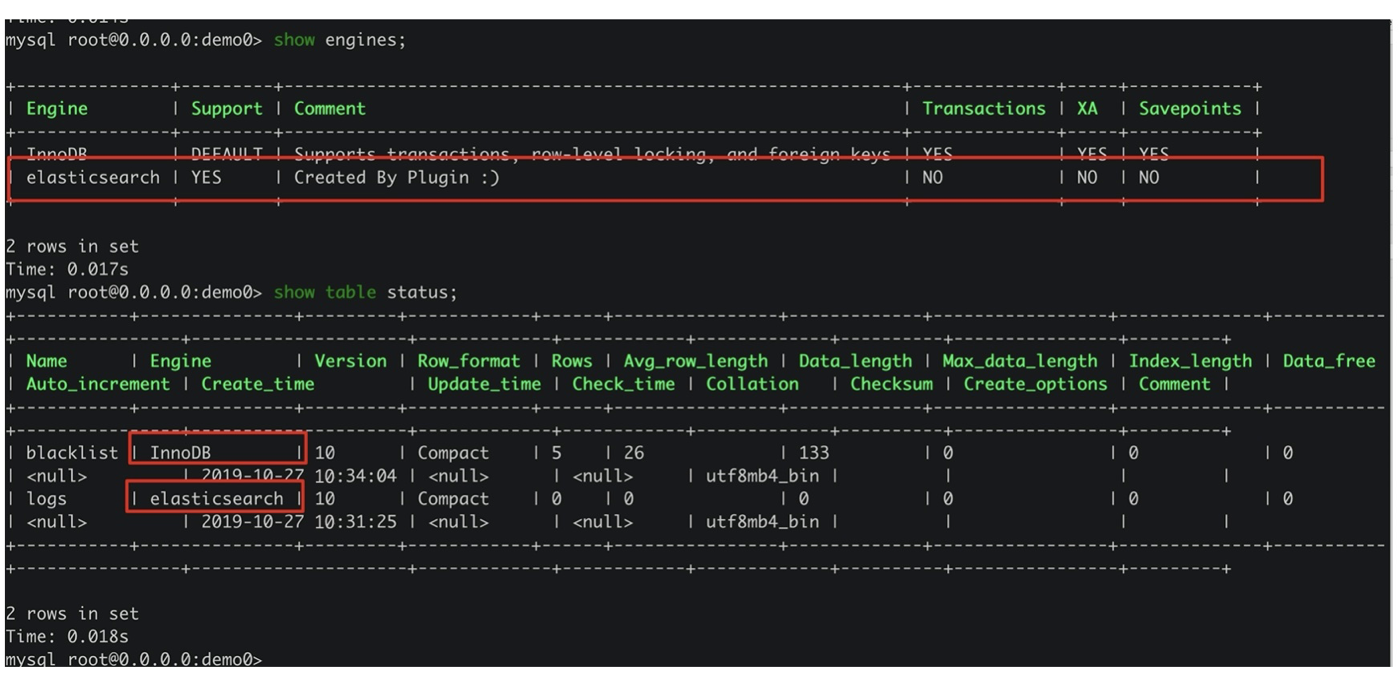Select the "Version" column header
This screenshot has height=675, width=1400.
pyautogui.click(x=351, y=361)
